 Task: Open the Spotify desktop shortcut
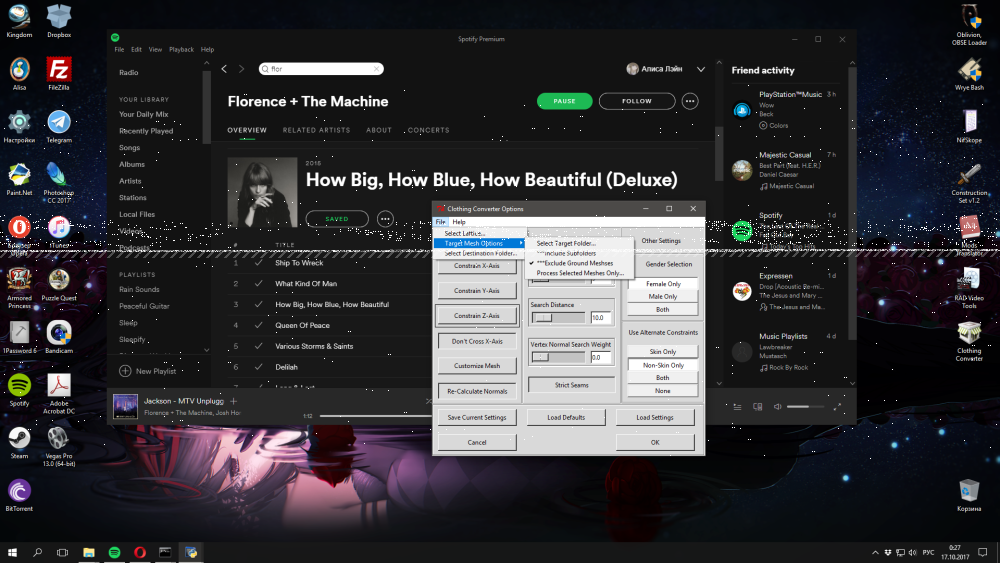click(19, 390)
